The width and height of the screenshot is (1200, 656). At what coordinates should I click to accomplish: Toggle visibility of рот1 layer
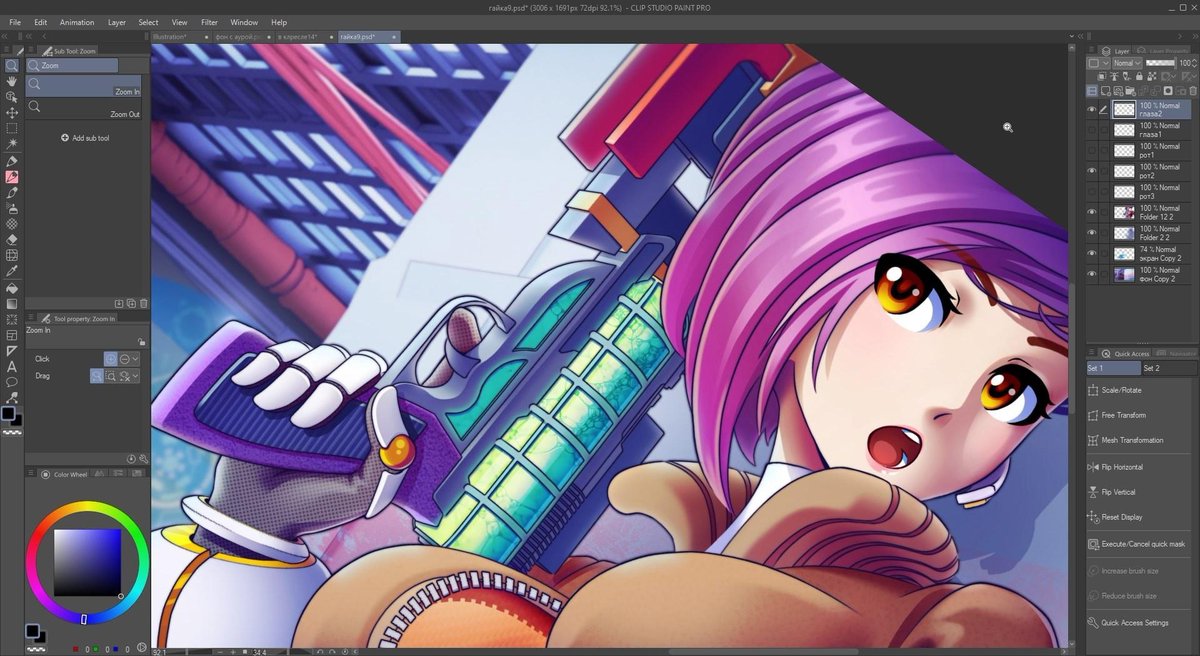tap(1092, 151)
